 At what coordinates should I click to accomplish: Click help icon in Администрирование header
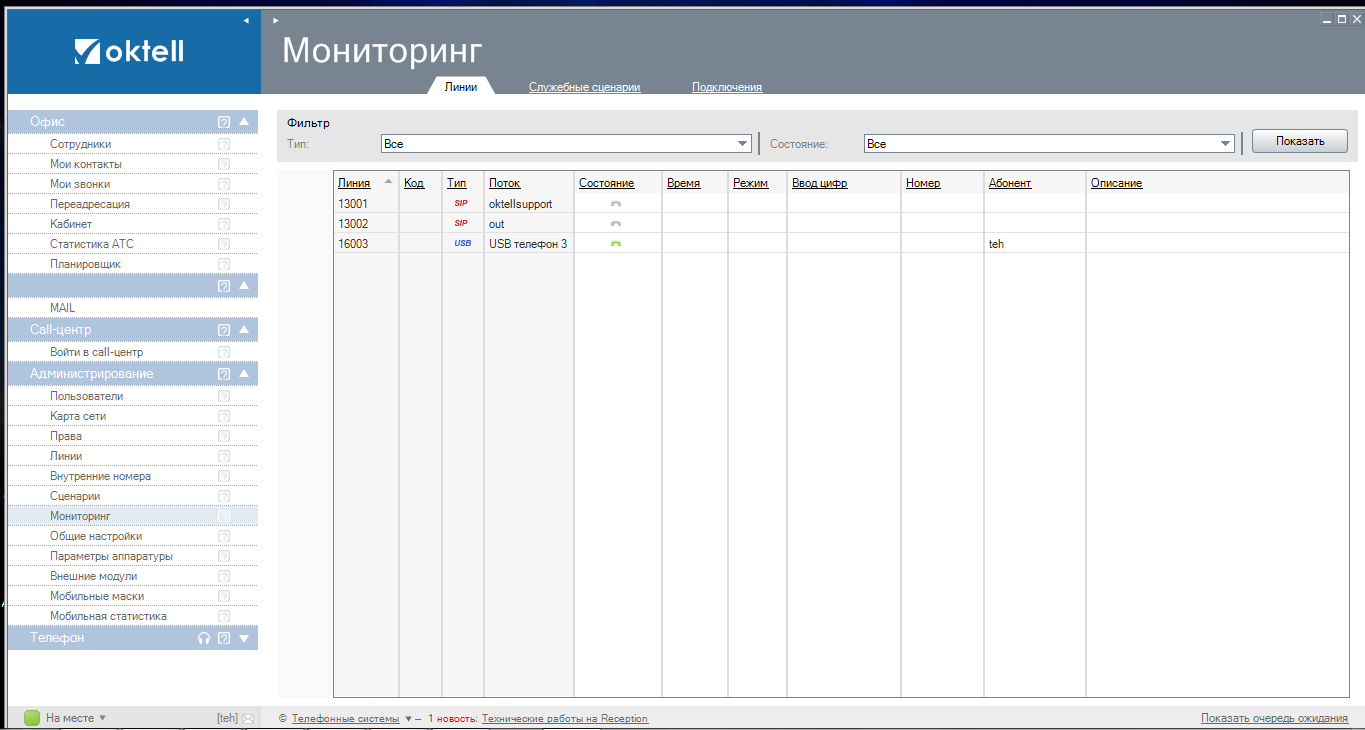(224, 374)
